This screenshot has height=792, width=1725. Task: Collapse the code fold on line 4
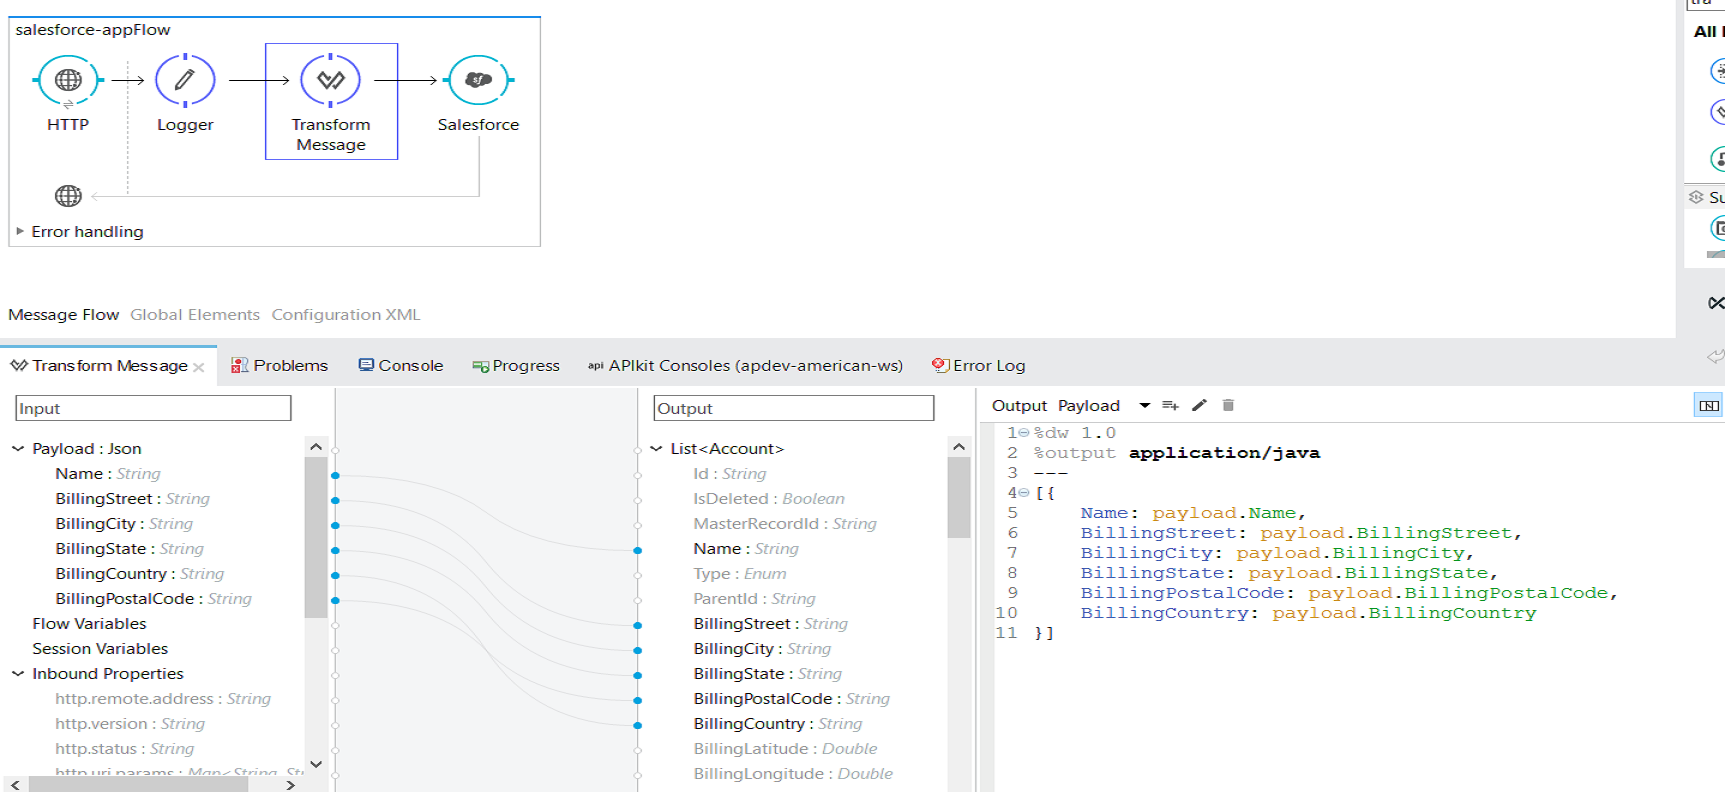click(1024, 493)
